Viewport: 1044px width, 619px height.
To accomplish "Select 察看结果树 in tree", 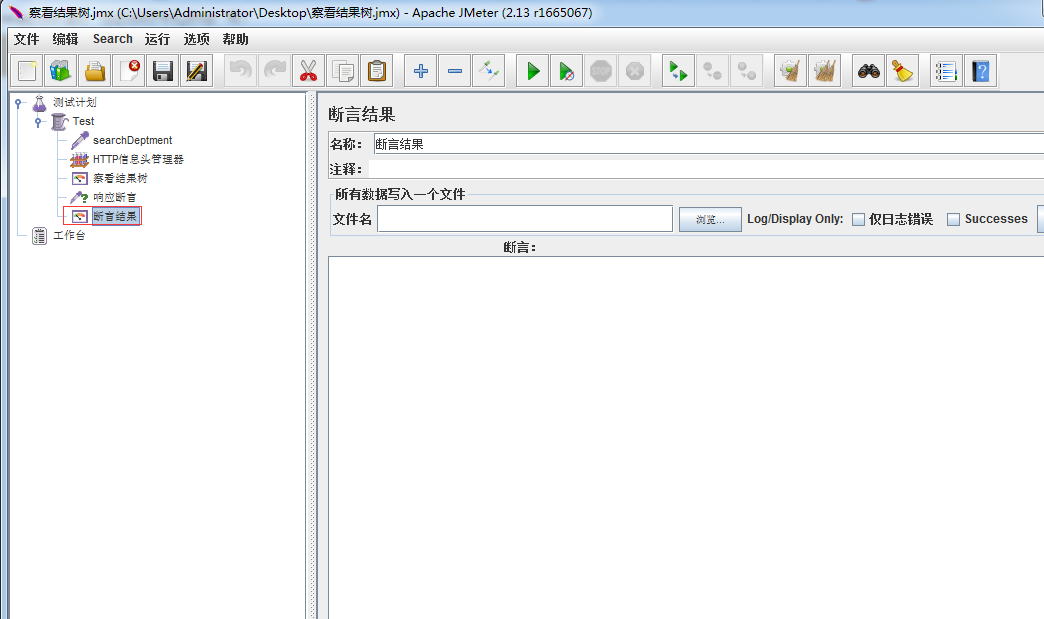I will point(120,178).
